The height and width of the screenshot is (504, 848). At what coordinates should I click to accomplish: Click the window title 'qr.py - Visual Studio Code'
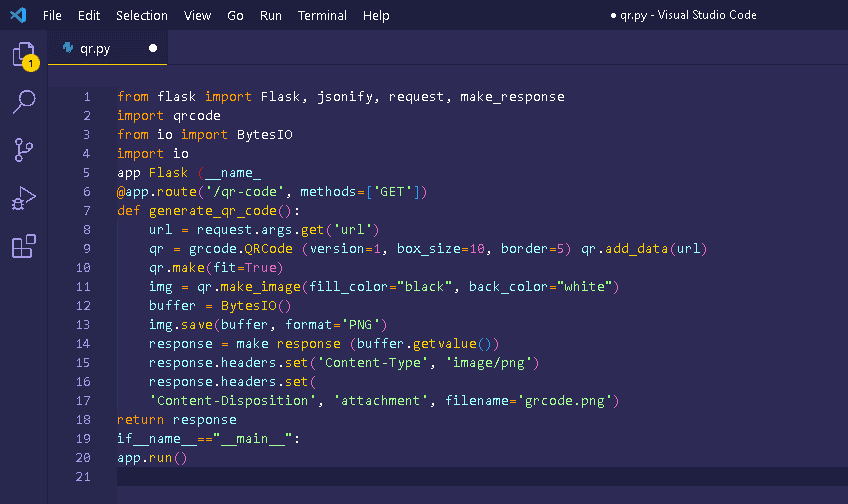688,15
